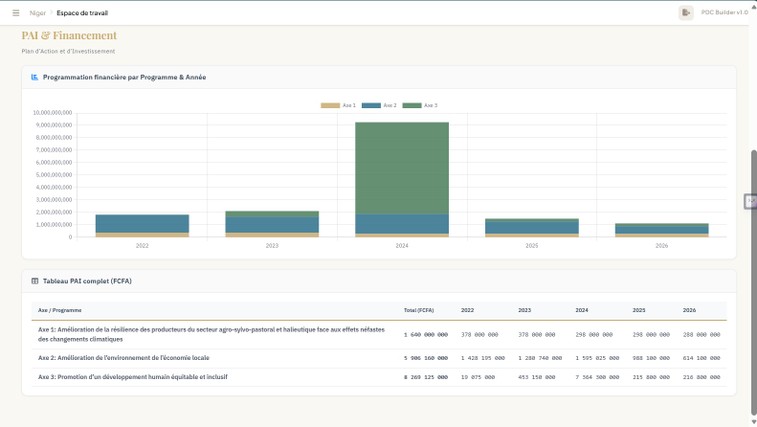
Task: Click the Total (FCFA) column header
Action: click(418, 310)
